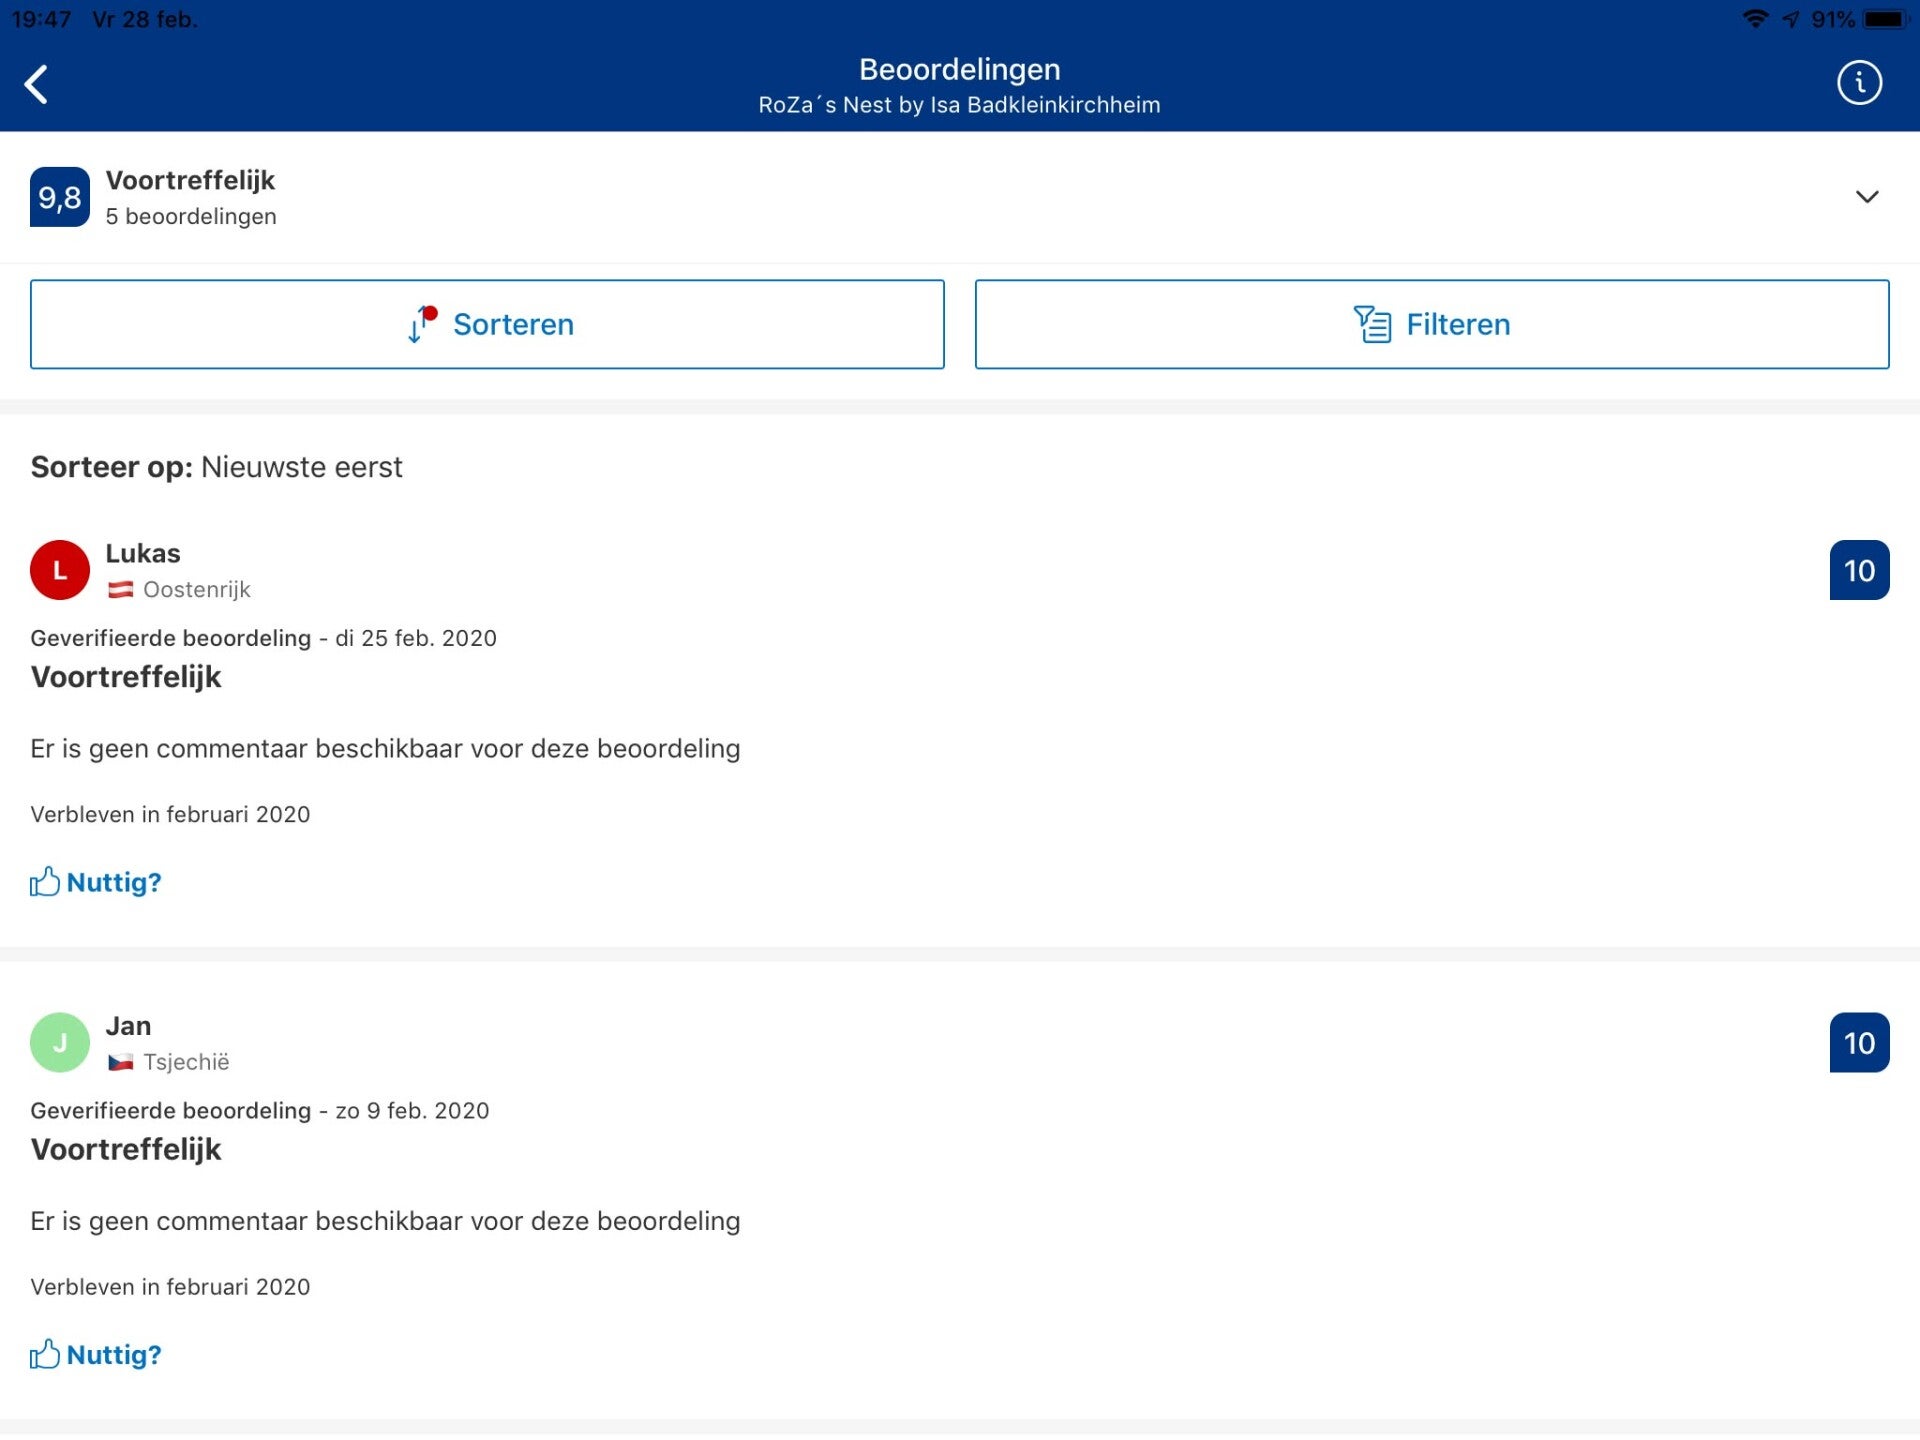This screenshot has height=1440, width=1920.
Task: Click Jan's score badge showing 10
Action: 1859,1043
